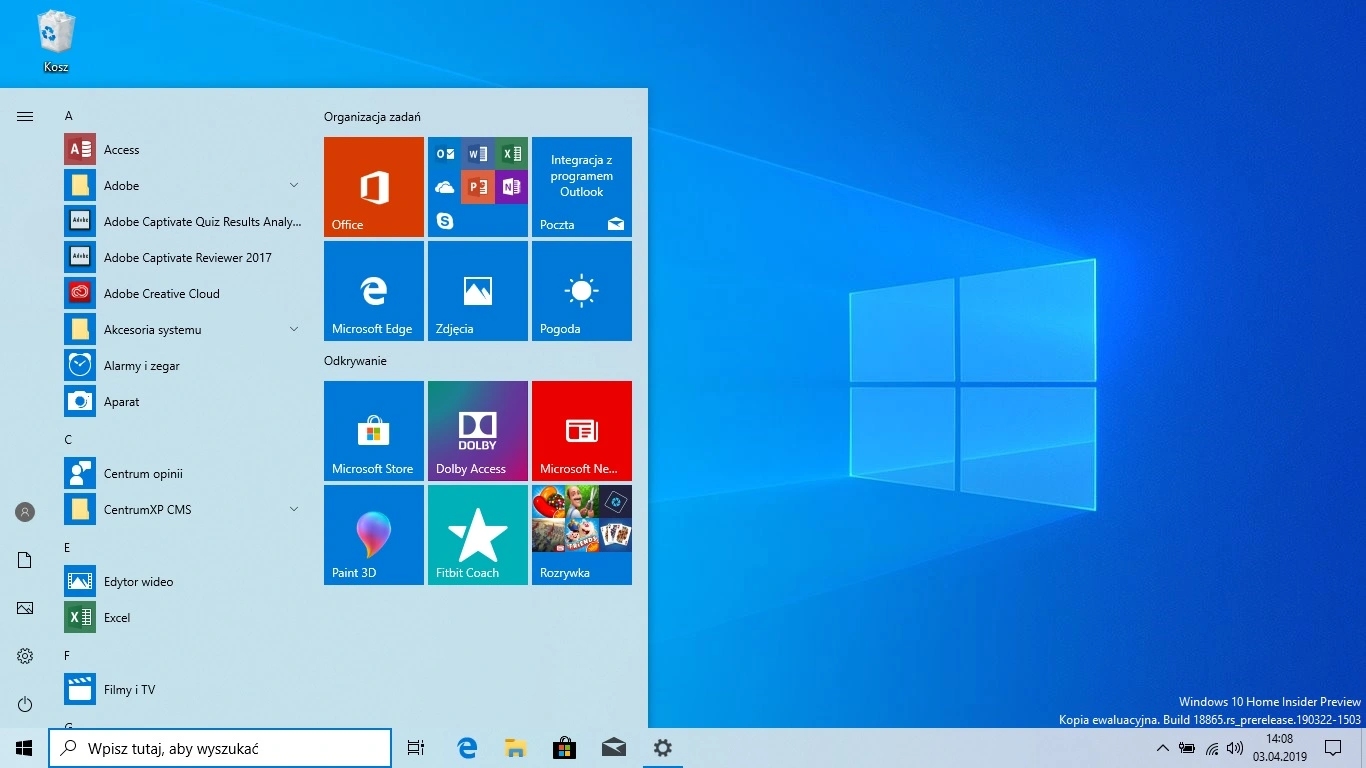Image resolution: width=1366 pixels, height=768 pixels.
Task: Launch Microsoft Edge from the Start tiles
Action: point(374,291)
